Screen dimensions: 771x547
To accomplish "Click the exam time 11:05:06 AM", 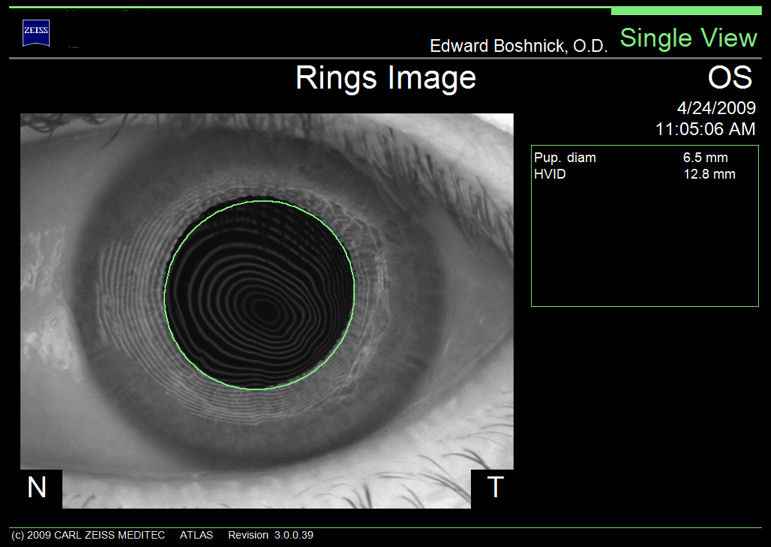I will pyautogui.click(x=705, y=129).
